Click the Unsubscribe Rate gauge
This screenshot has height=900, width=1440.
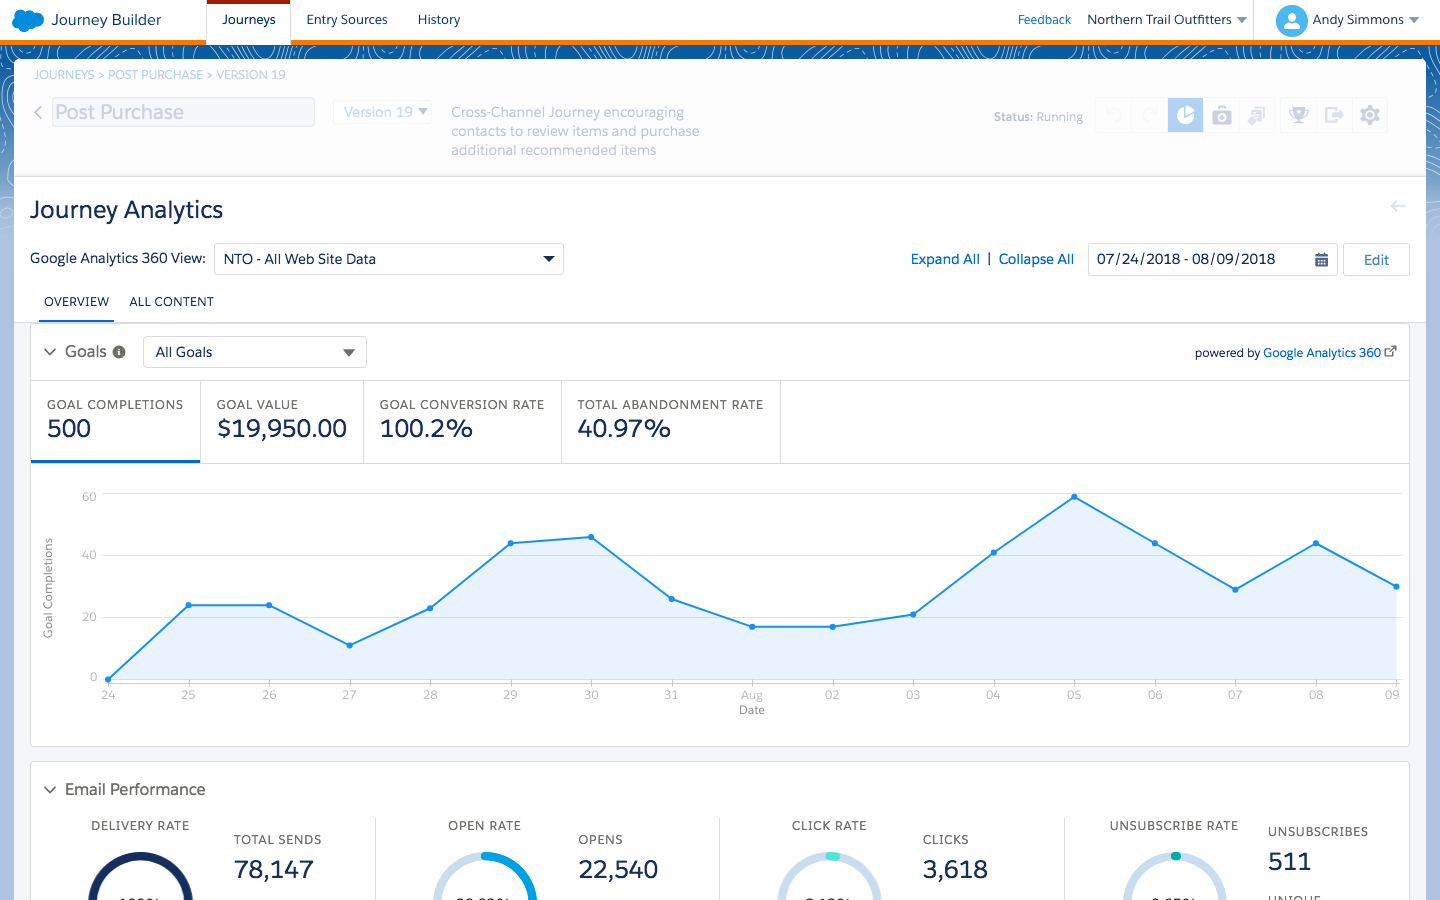[1174, 877]
